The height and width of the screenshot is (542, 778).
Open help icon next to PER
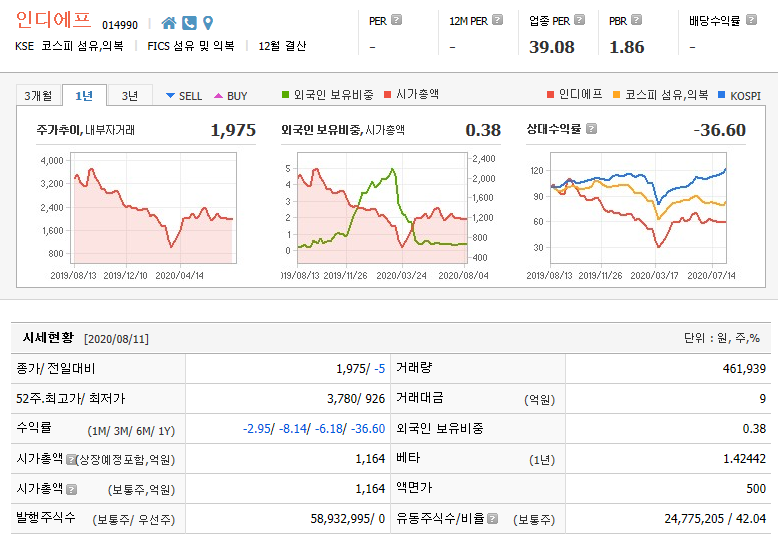(396, 20)
